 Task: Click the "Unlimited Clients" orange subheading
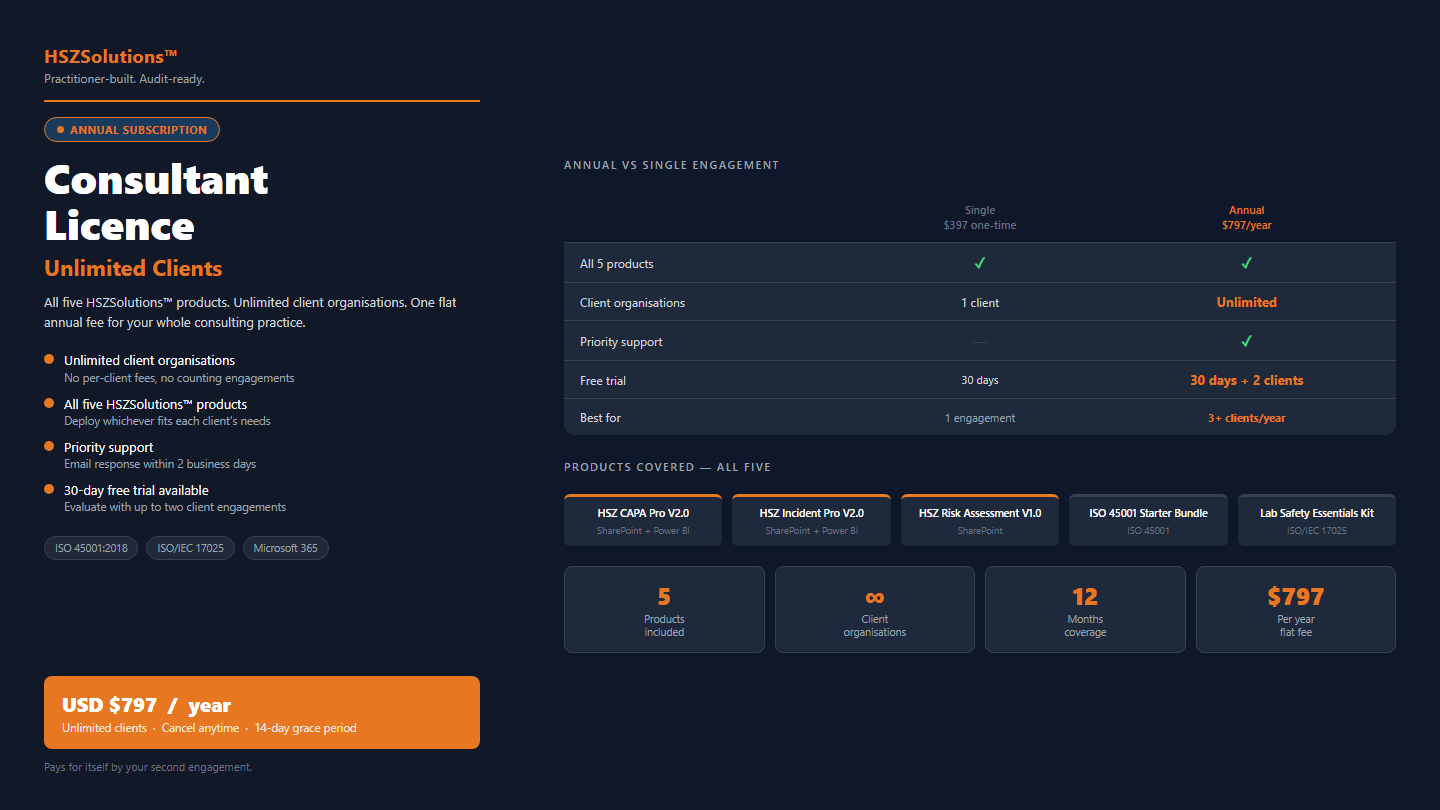pos(133,268)
